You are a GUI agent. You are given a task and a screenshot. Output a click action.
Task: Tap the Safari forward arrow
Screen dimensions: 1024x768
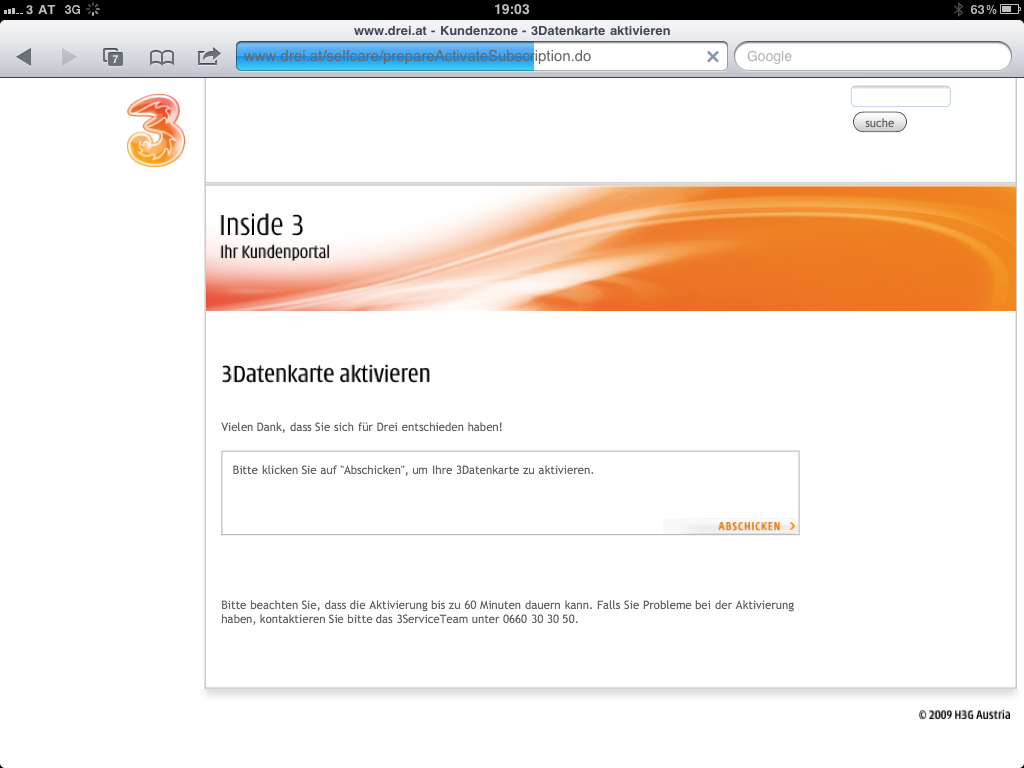[x=69, y=57]
